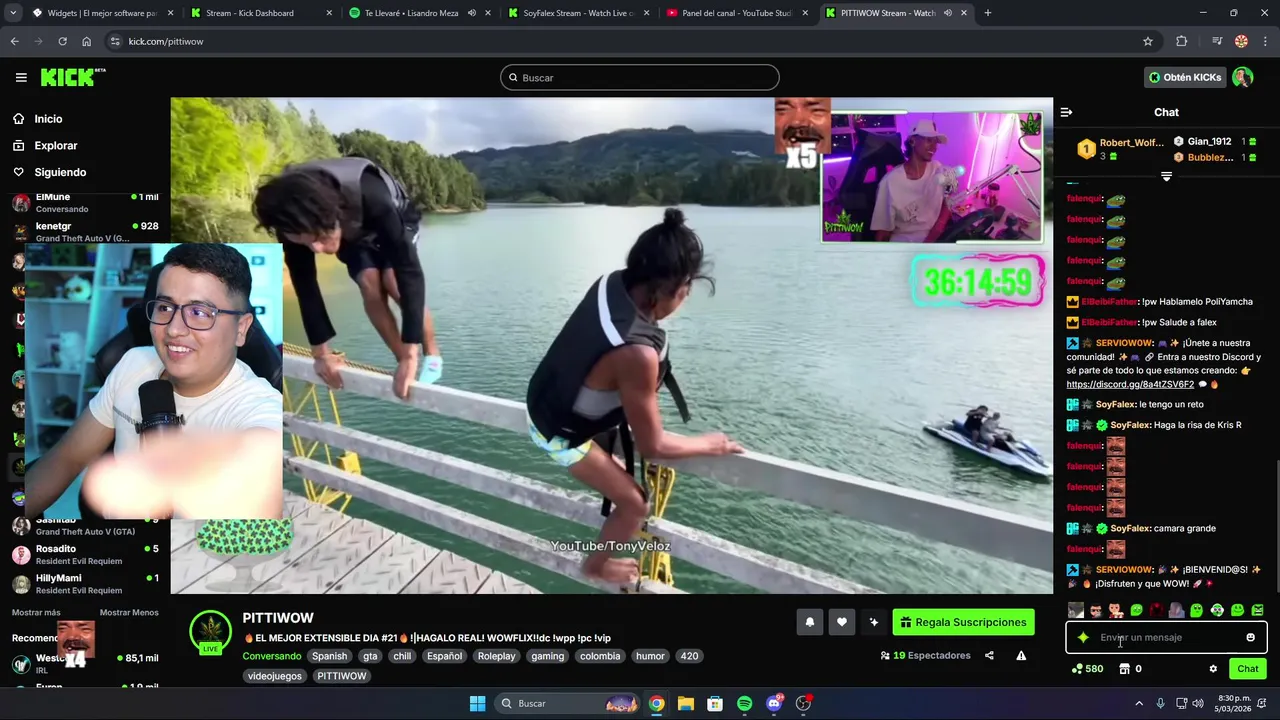The width and height of the screenshot is (1280, 720).
Task: Click the Roleplay tag
Action: click(496, 656)
